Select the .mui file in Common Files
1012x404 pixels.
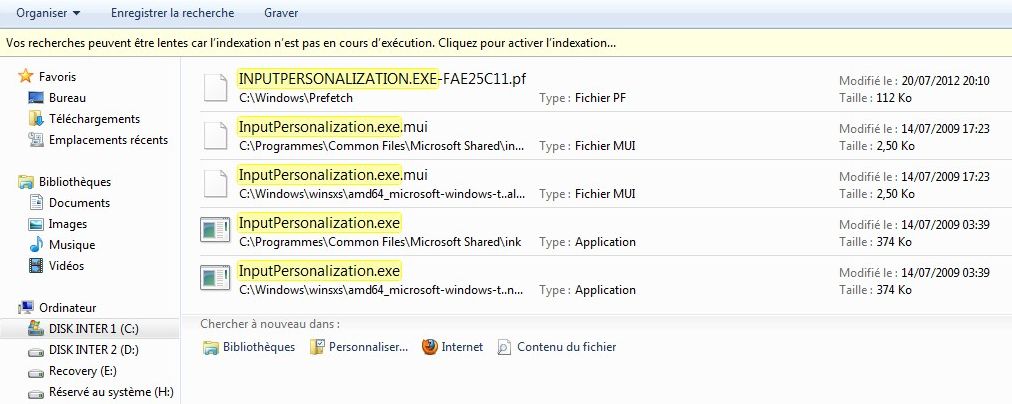point(332,126)
